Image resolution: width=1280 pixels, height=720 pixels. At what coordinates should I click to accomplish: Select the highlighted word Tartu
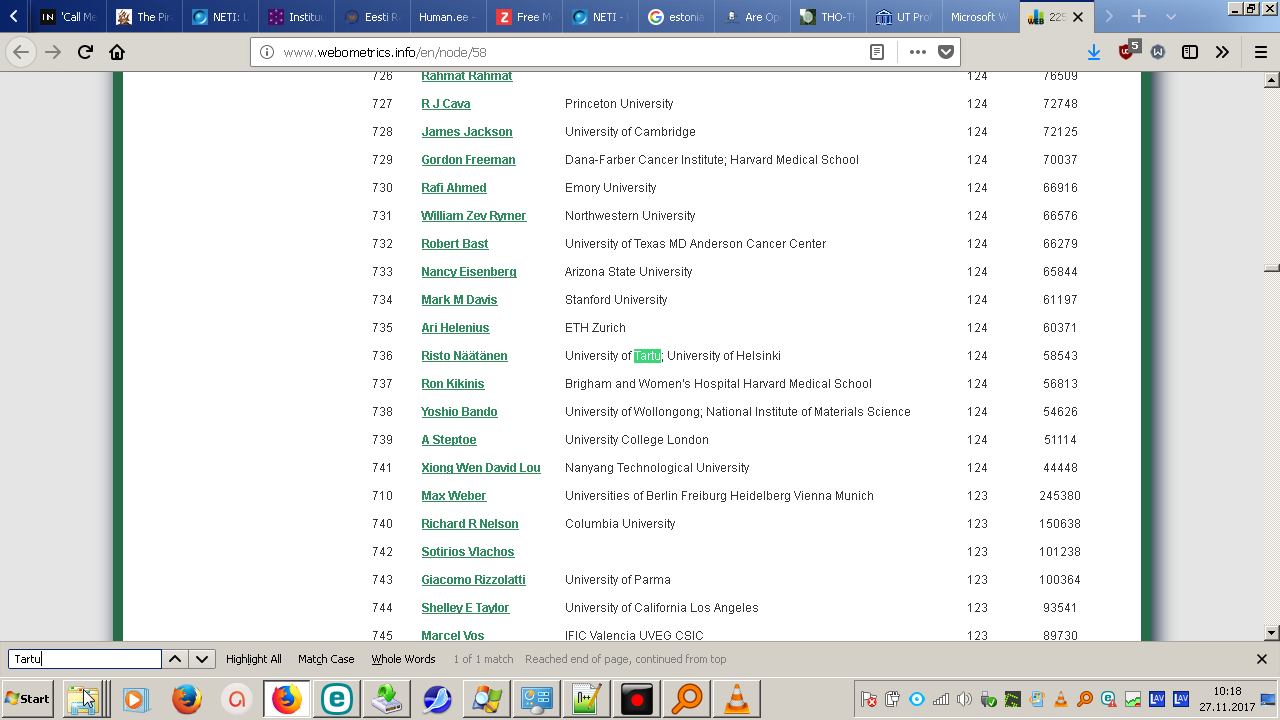648,356
